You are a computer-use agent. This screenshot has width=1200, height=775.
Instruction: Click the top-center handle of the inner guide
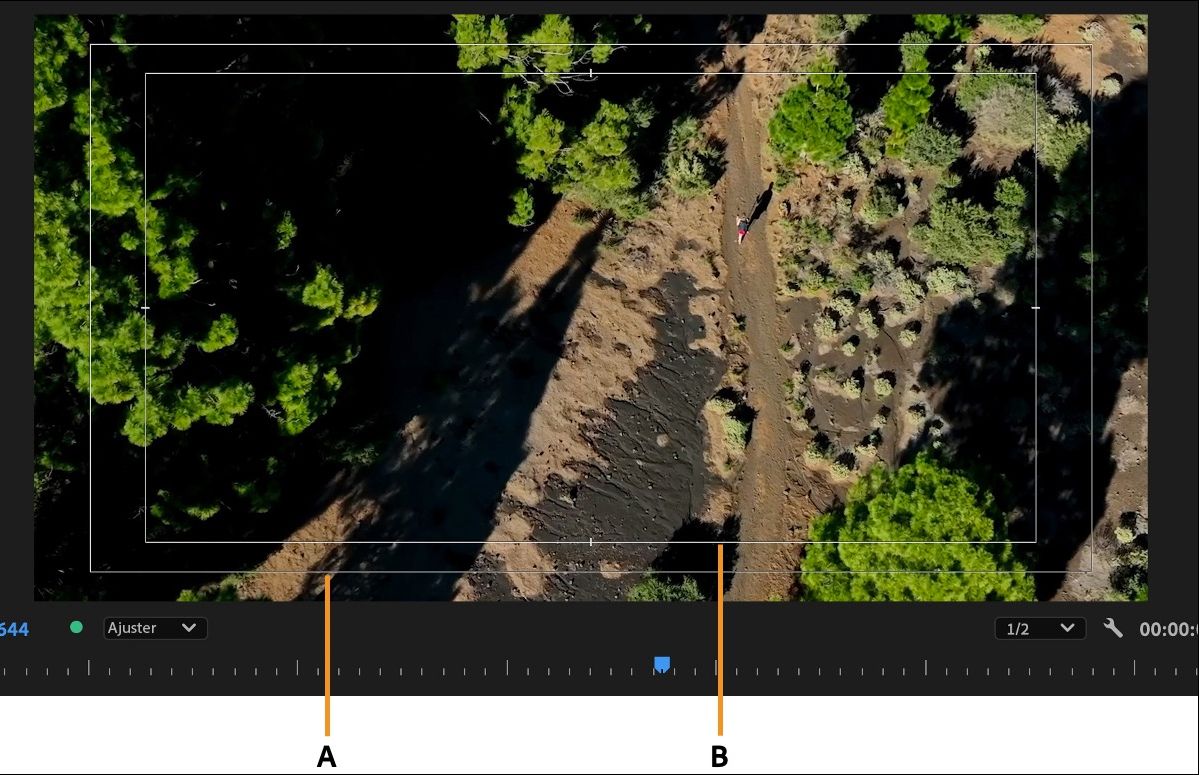591,73
